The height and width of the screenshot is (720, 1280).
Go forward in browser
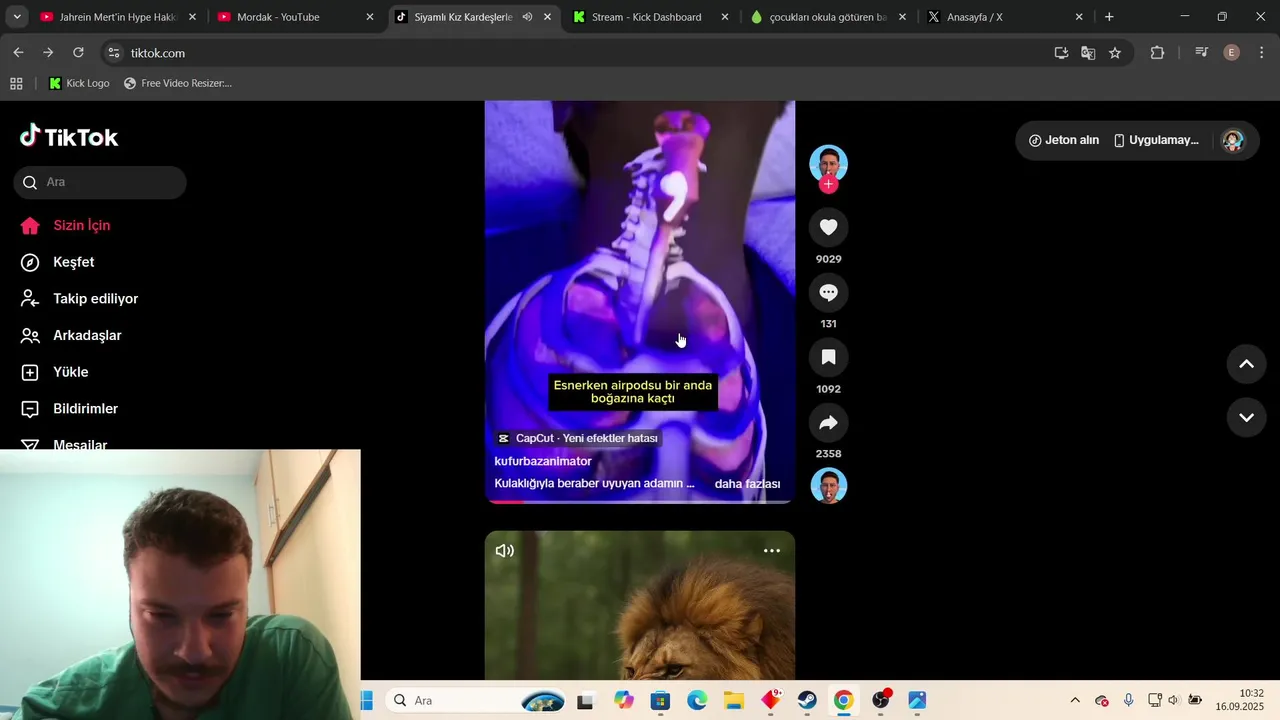click(48, 53)
